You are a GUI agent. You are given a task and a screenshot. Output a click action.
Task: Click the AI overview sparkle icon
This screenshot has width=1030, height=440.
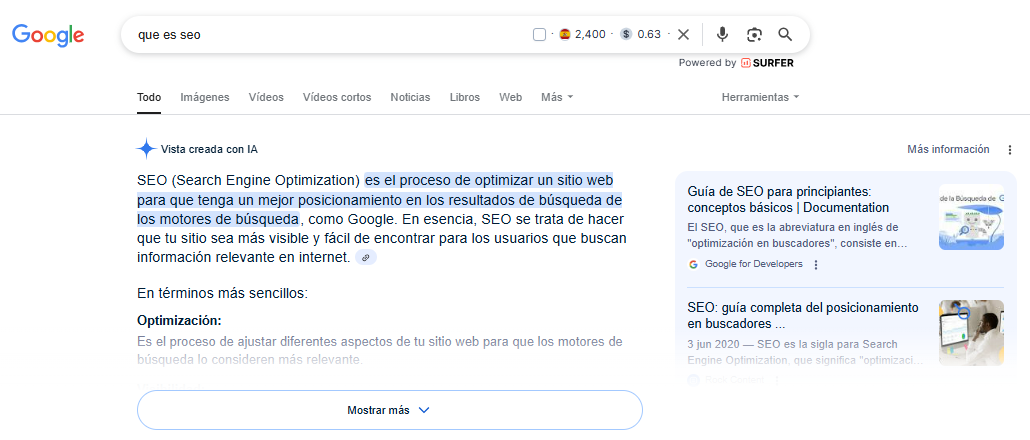[146, 149]
